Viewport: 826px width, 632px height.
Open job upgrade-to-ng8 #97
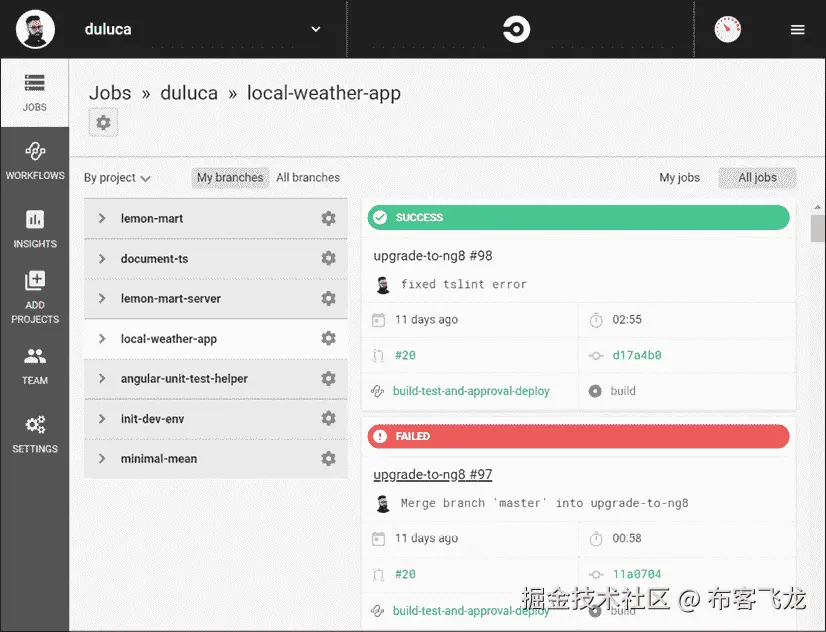[433, 475]
